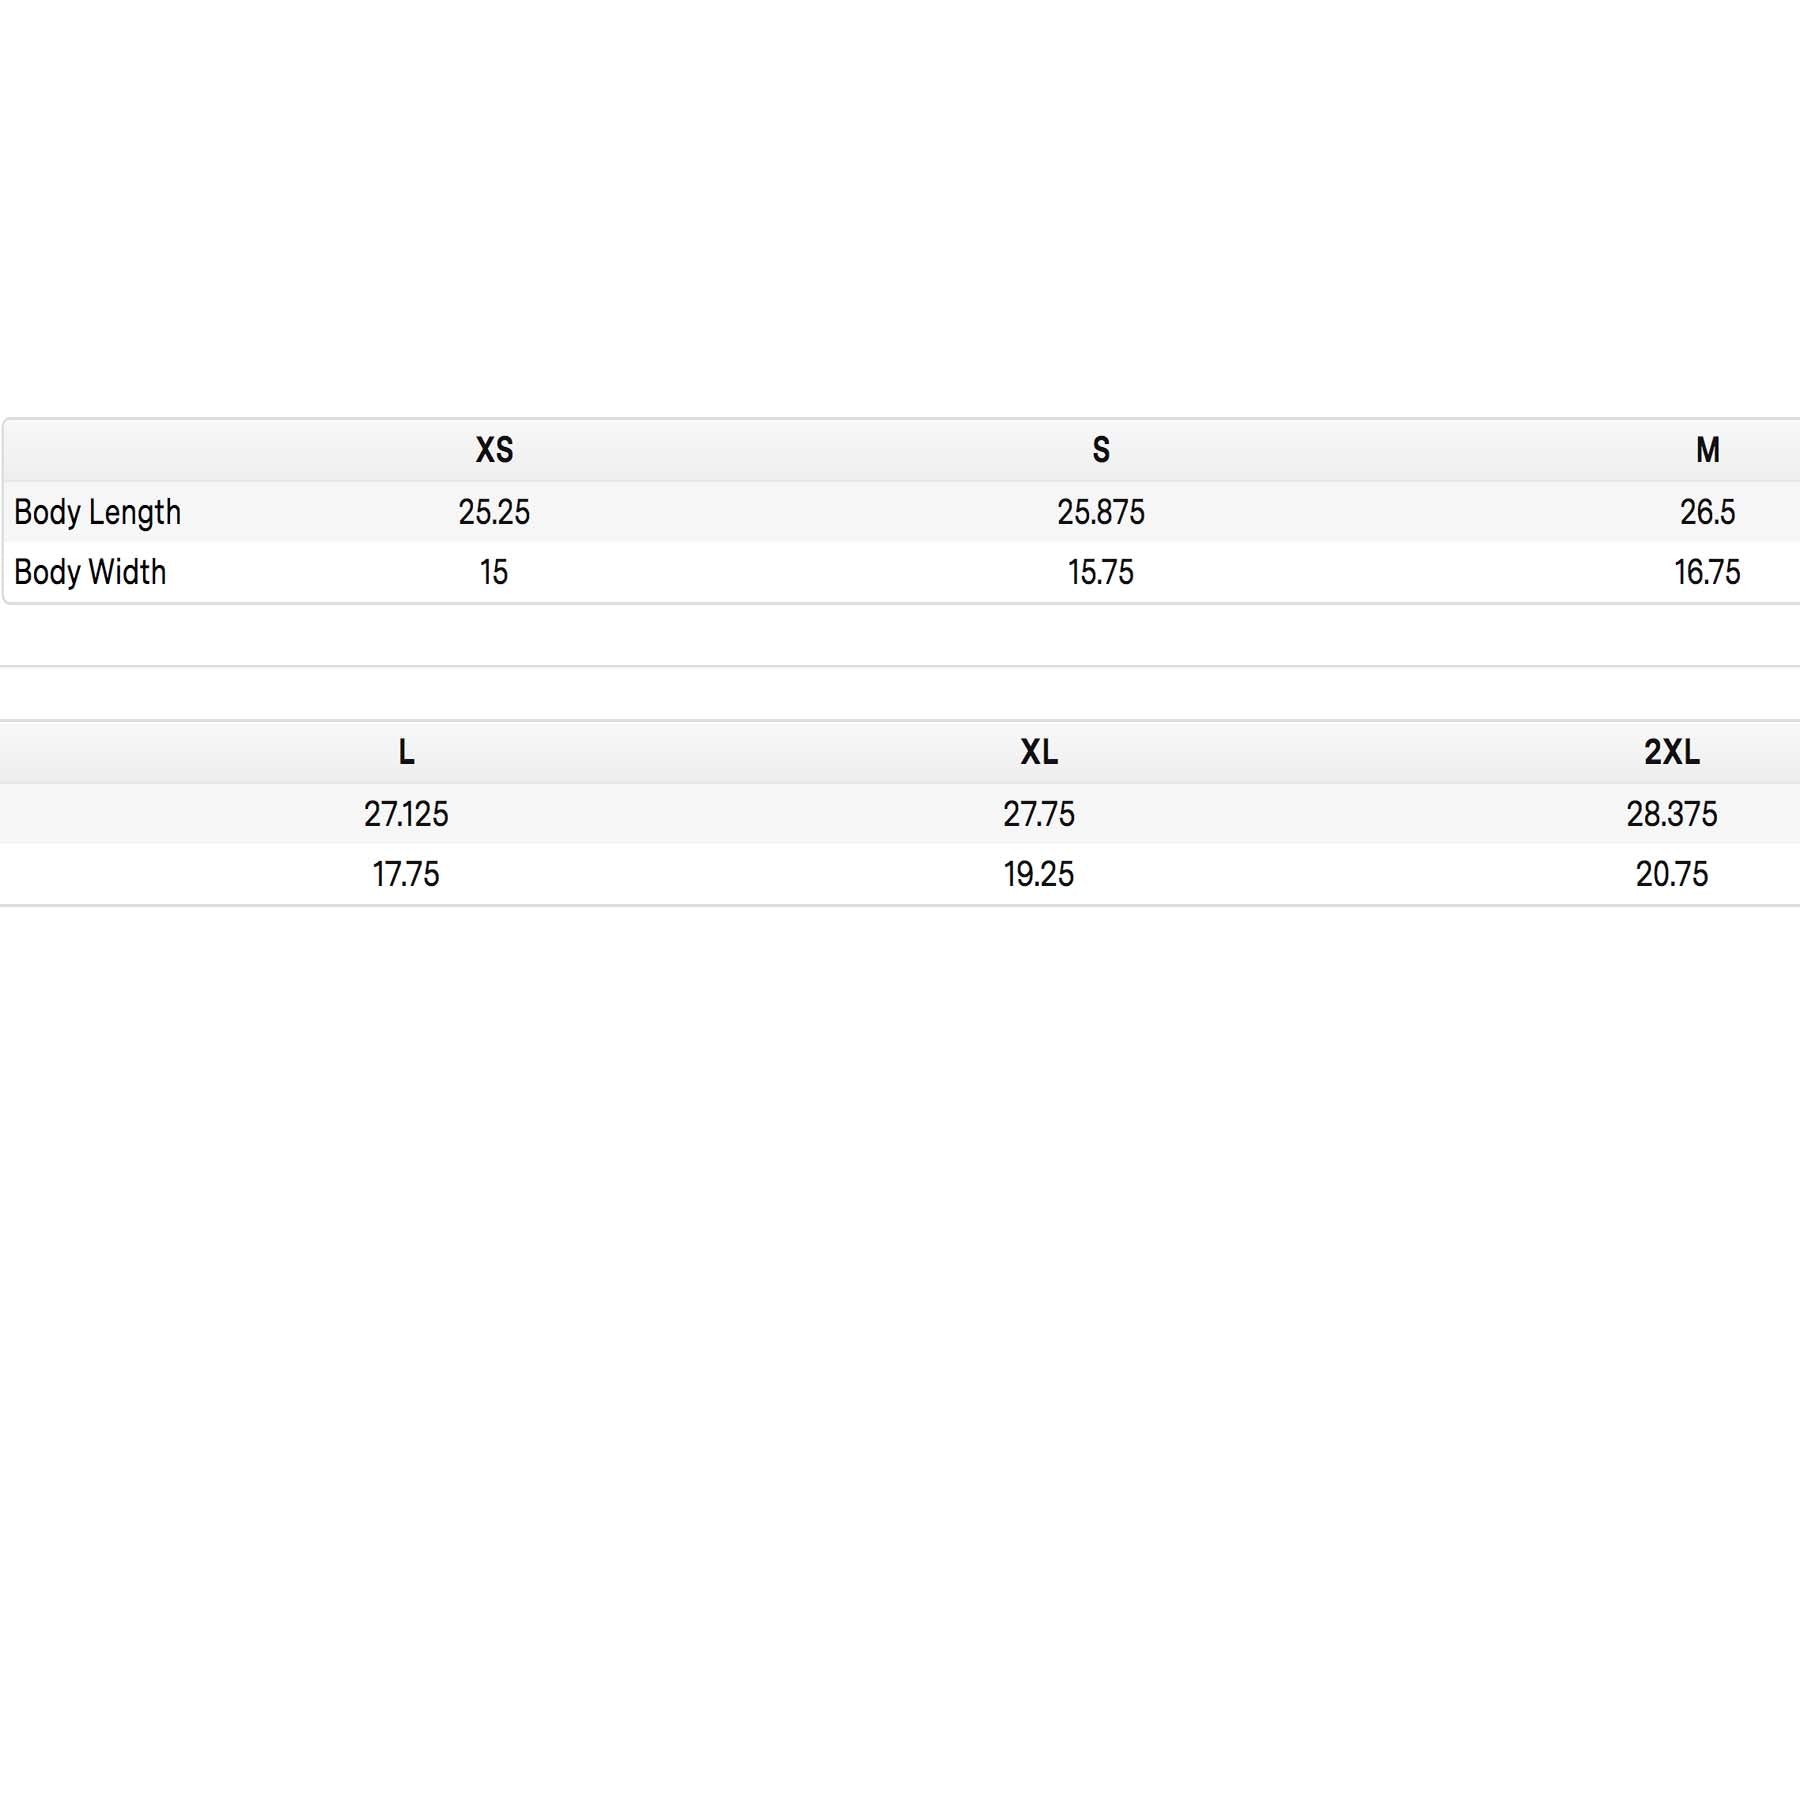The width and height of the screenshot is (1800, 1800).
Task: Select the 26.5 body length cell
Action: pos(1707,512)
